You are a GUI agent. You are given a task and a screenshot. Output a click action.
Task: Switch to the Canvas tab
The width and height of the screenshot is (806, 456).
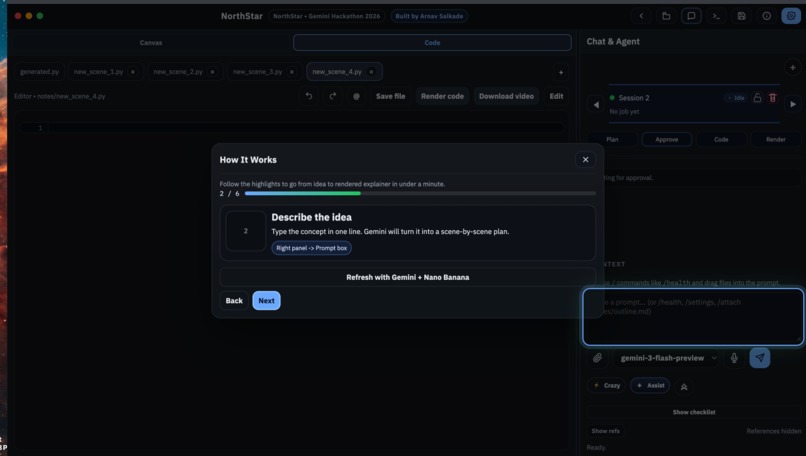click(151, 43)
